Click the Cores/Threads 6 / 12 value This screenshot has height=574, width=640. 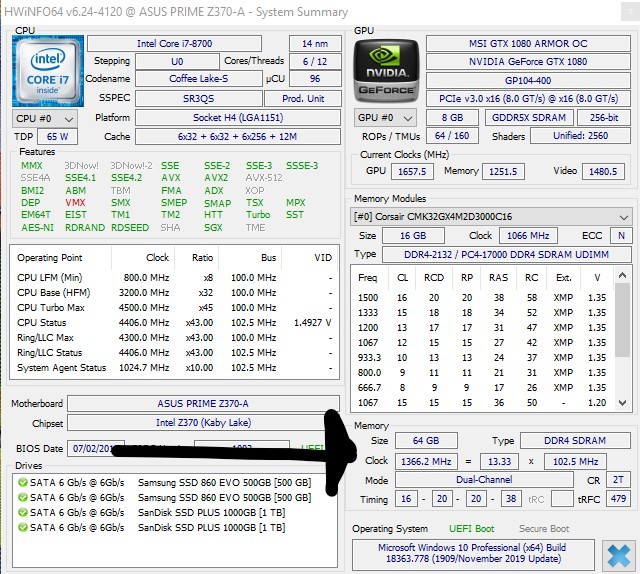tap(315, 62)
